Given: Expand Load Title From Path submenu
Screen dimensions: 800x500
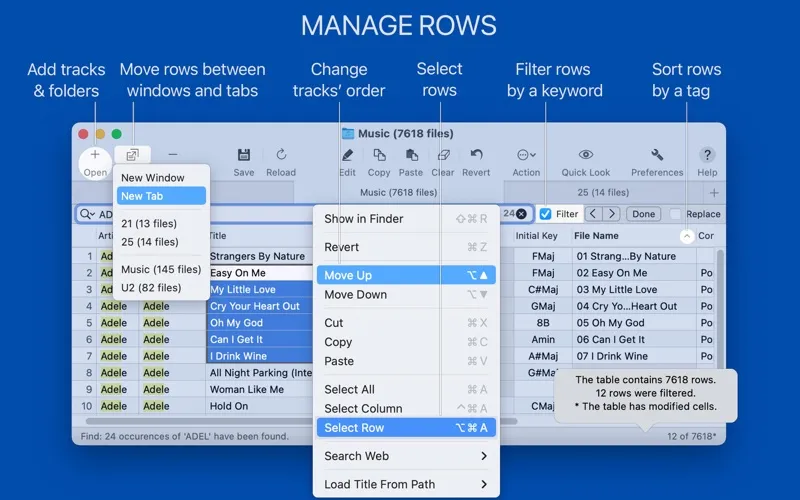Looking at the screenshot, I should (406, 484).
